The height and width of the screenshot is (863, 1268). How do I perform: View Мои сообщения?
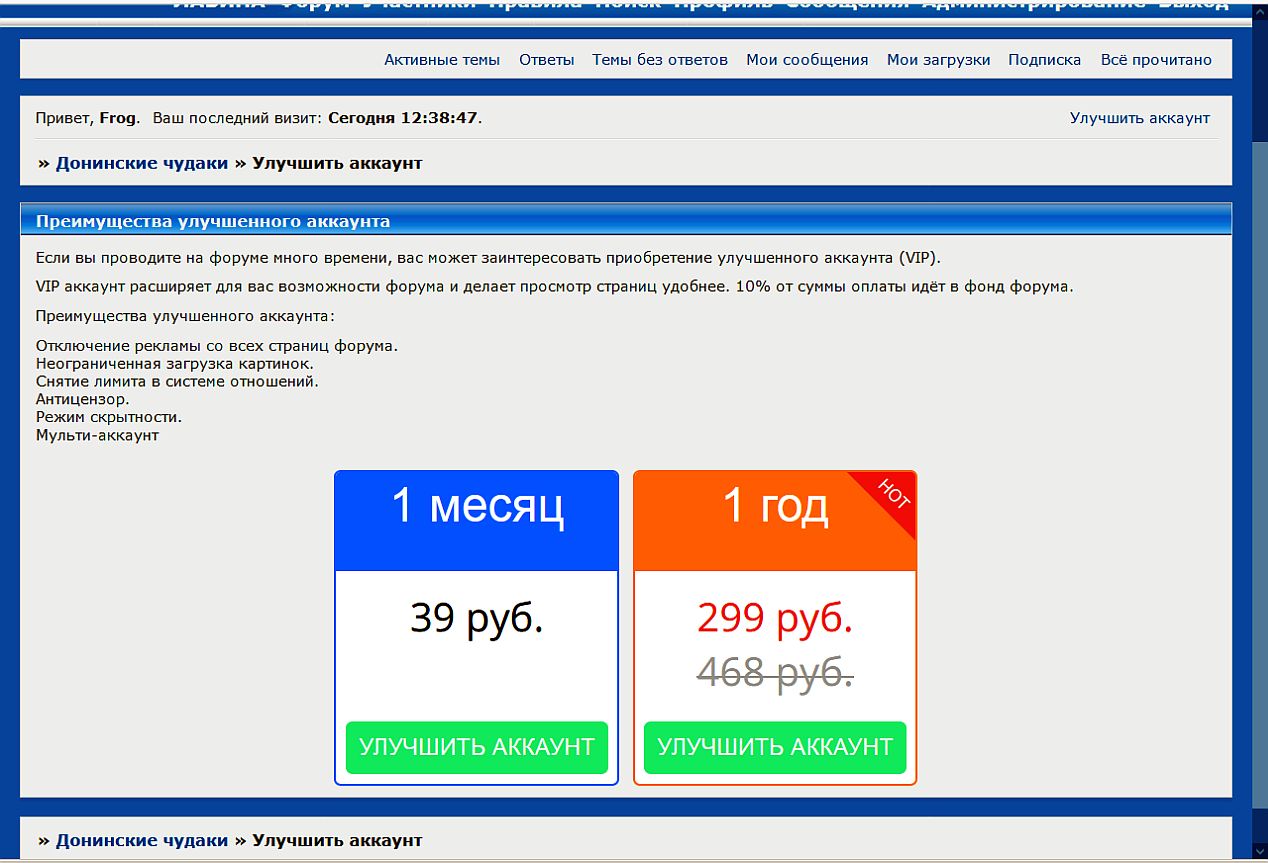tap(806, 60)
